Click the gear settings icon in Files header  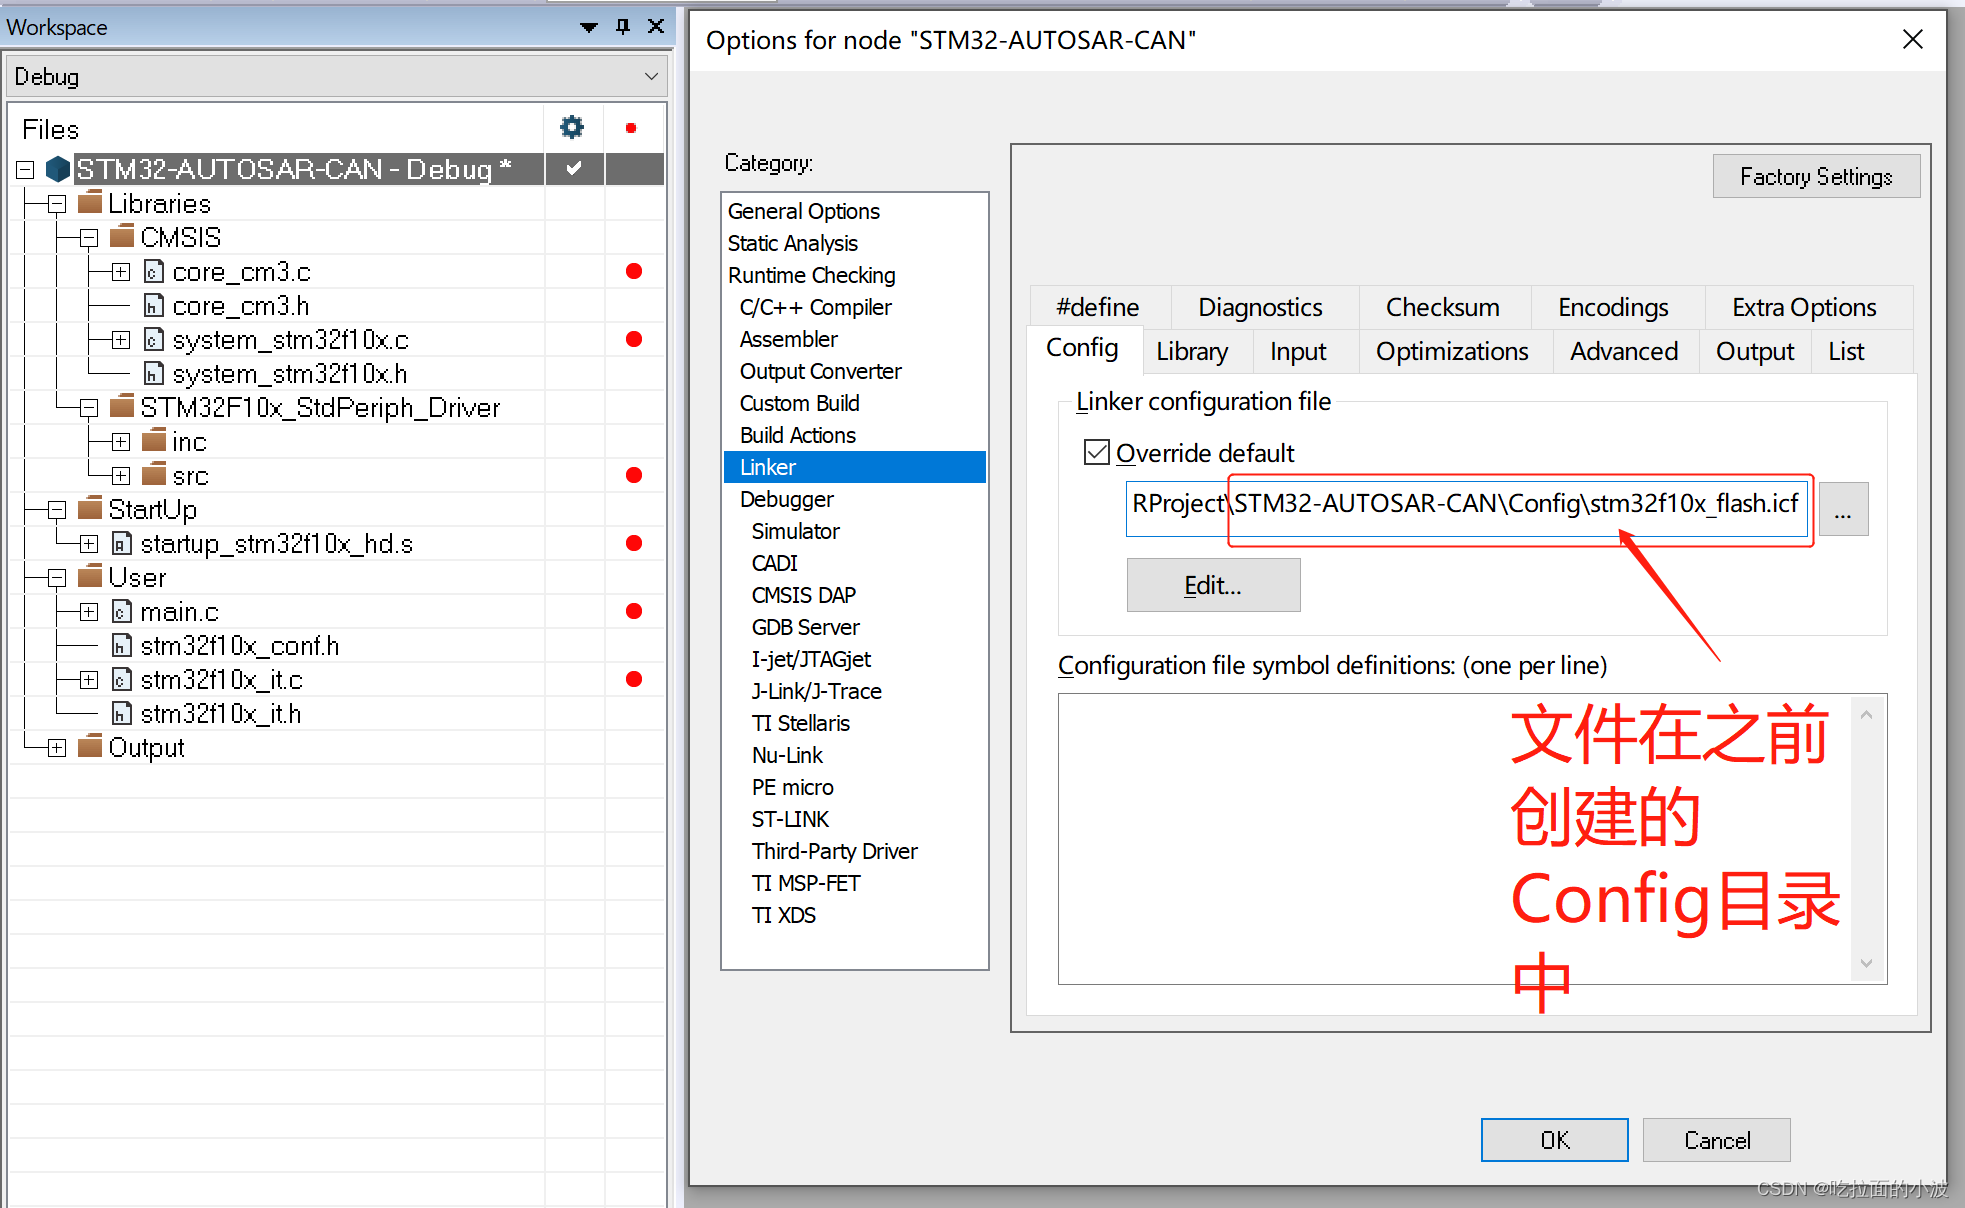[x=572, y=128]
